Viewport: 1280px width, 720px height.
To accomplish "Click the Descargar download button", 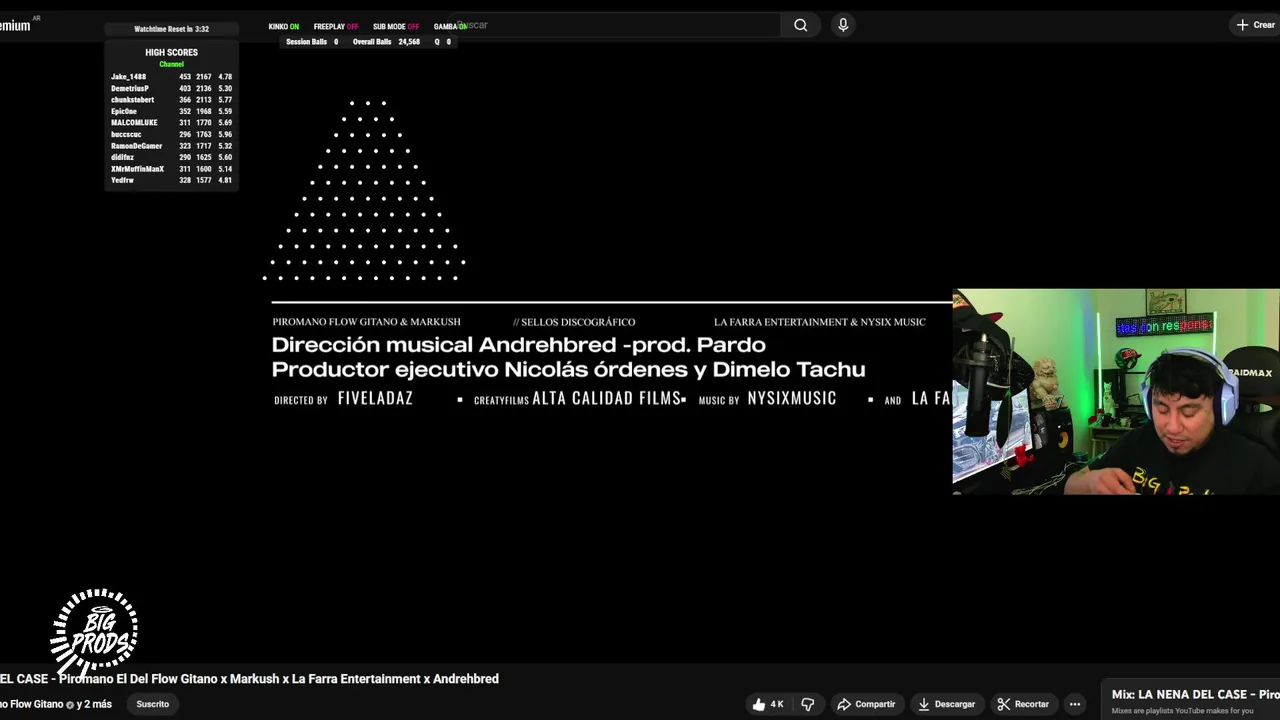I will click(946, 704).
